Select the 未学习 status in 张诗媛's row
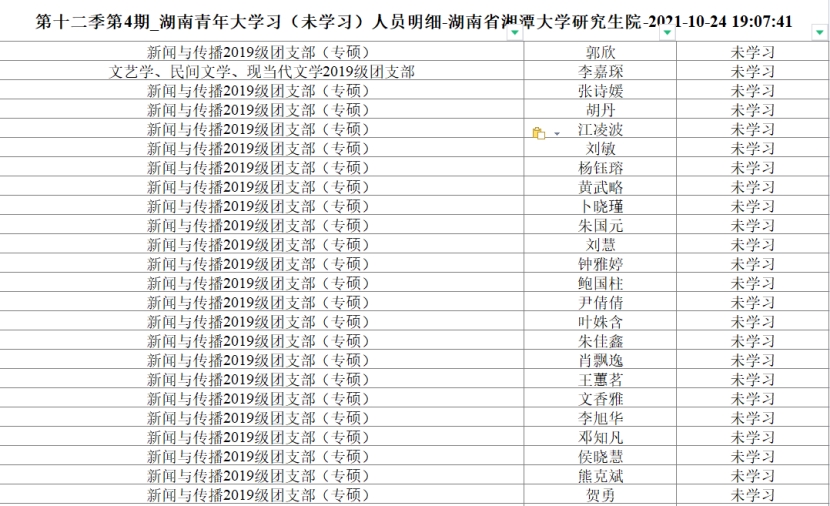Image resolution: width=830 pixels, height=506 pixels. [752, 90]
